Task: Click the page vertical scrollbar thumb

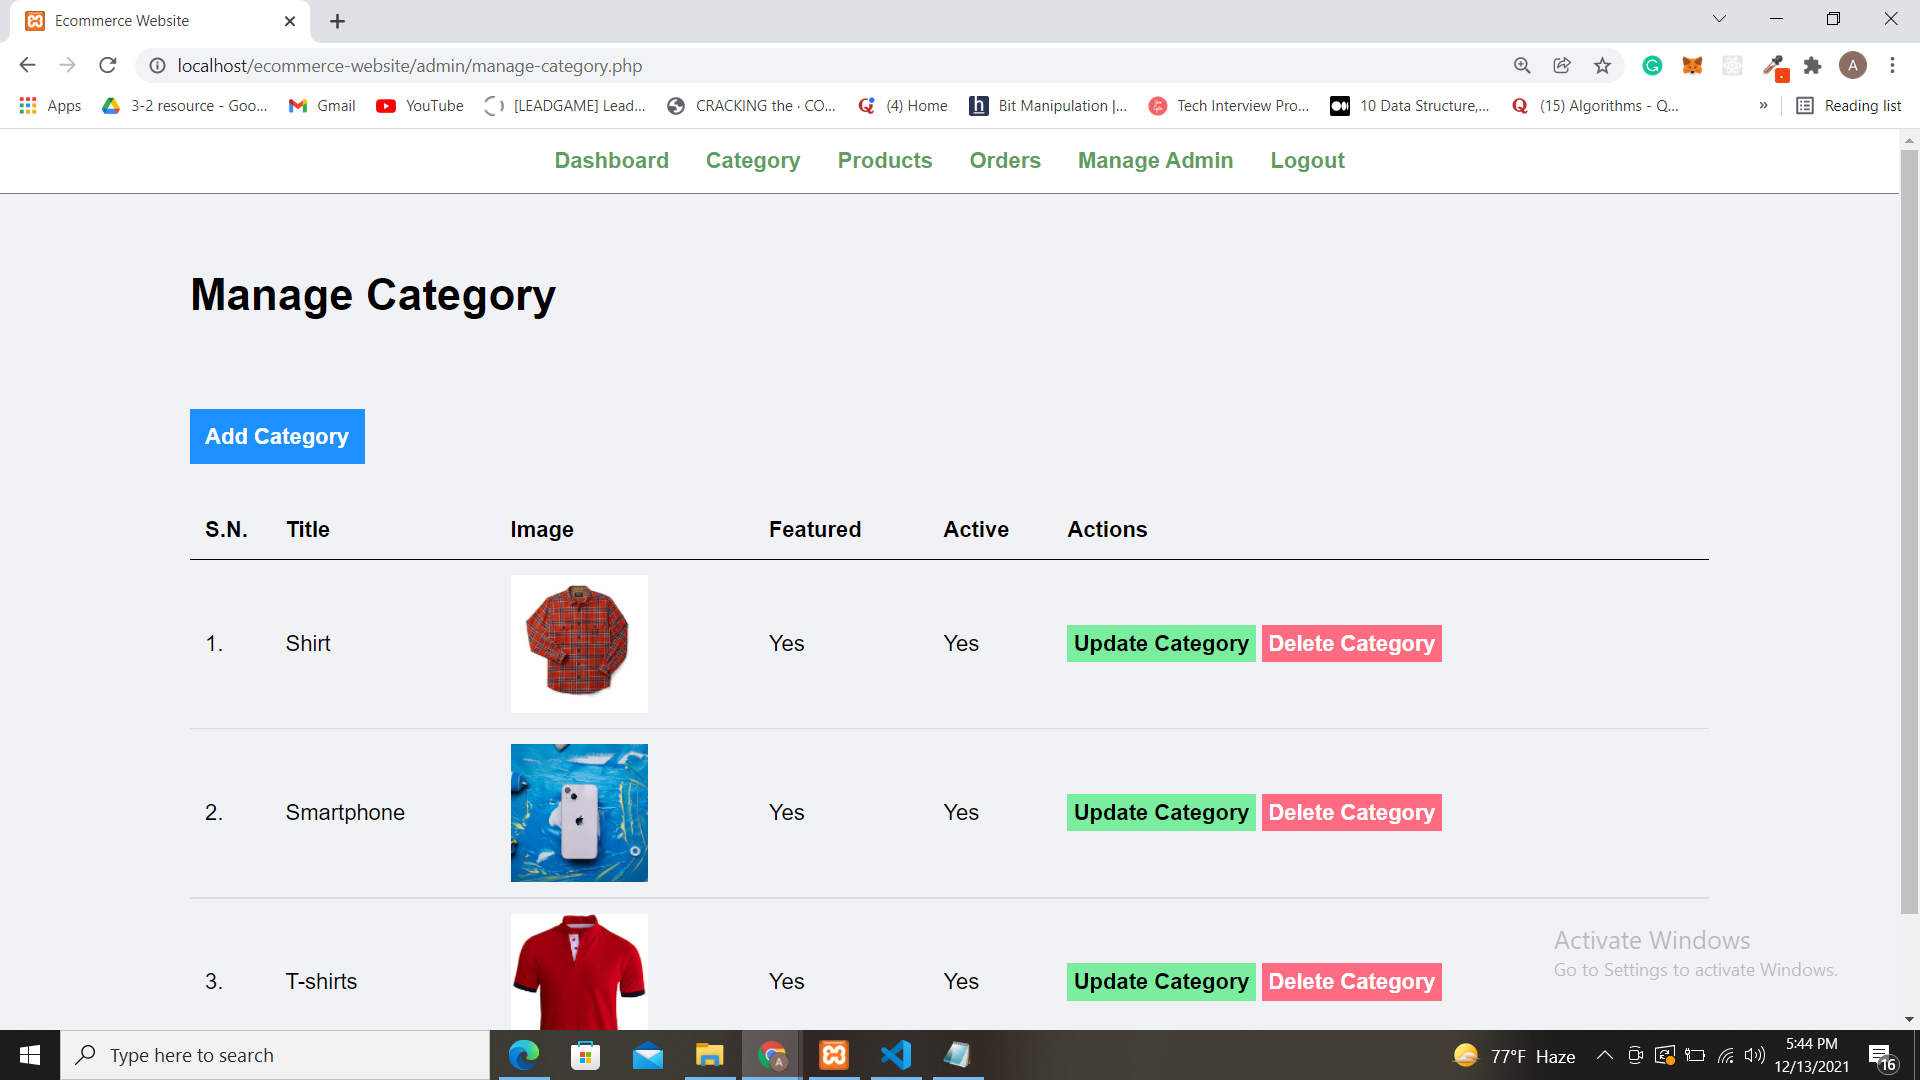Action: (x=1909, y=530)
